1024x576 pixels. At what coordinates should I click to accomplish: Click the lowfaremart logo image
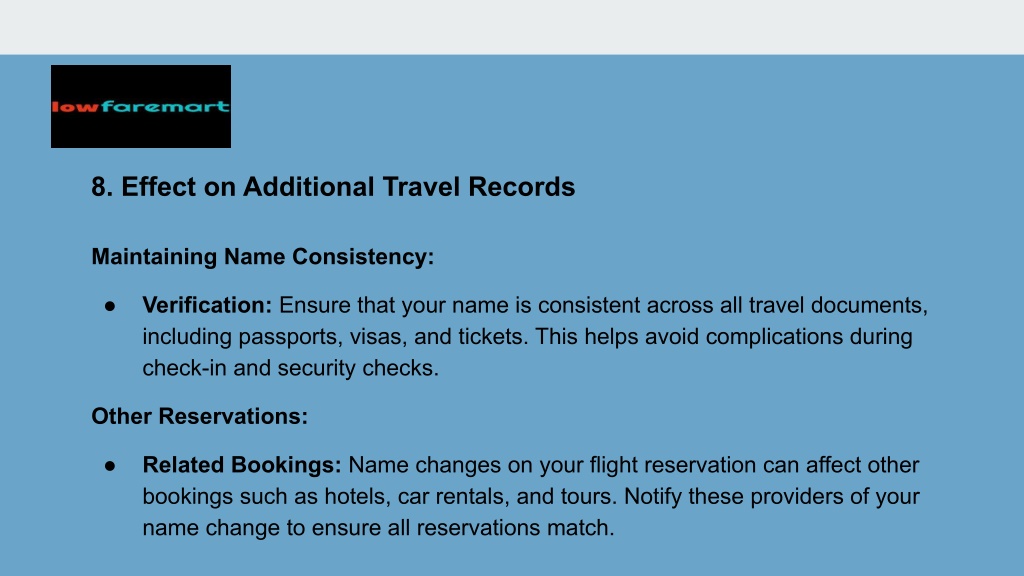point(141,106)
